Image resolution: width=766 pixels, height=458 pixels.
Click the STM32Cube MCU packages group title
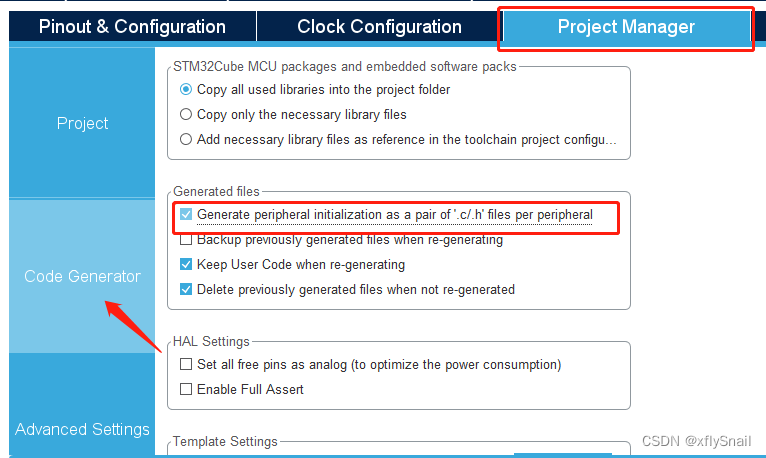click(345, 67)
